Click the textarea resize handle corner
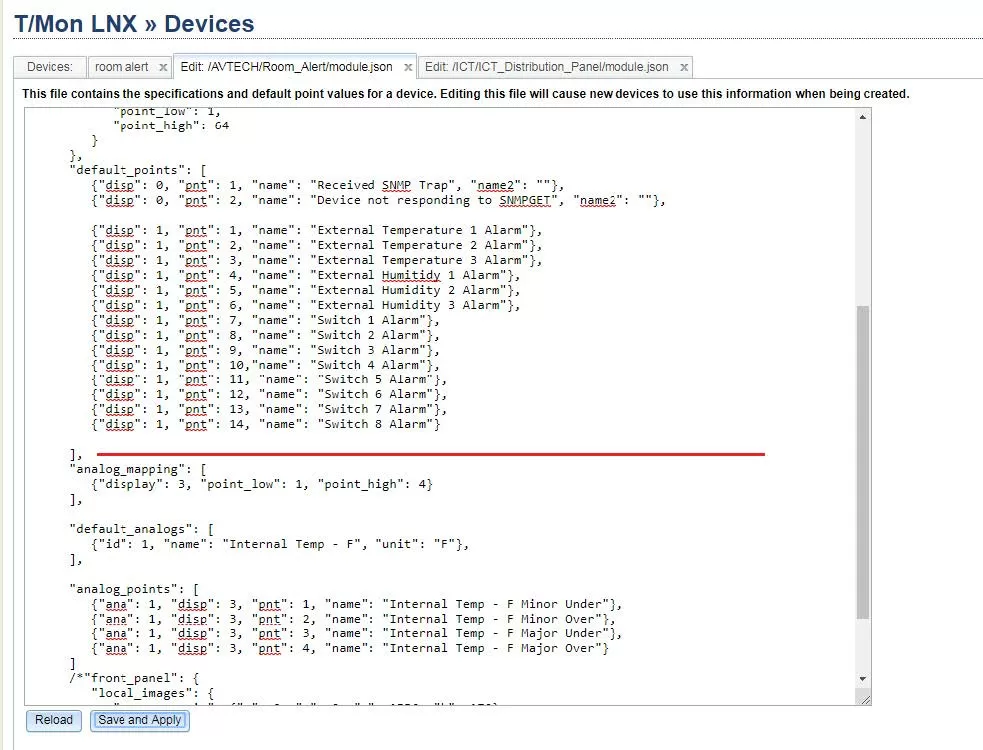This screenshot has height=750, width=983. coord(864,699)
